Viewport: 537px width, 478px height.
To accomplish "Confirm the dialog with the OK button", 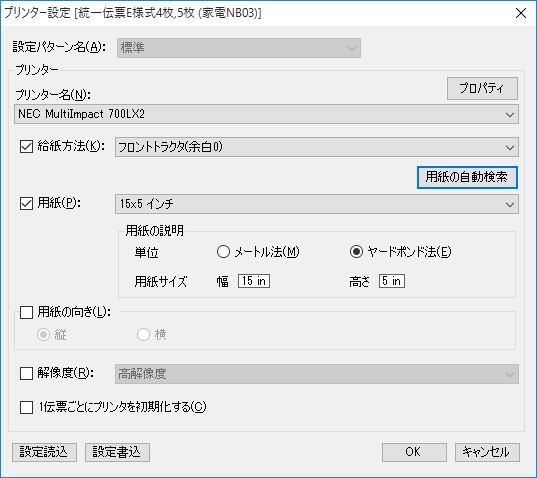I will pyautogui.click(x=414, y=452).
